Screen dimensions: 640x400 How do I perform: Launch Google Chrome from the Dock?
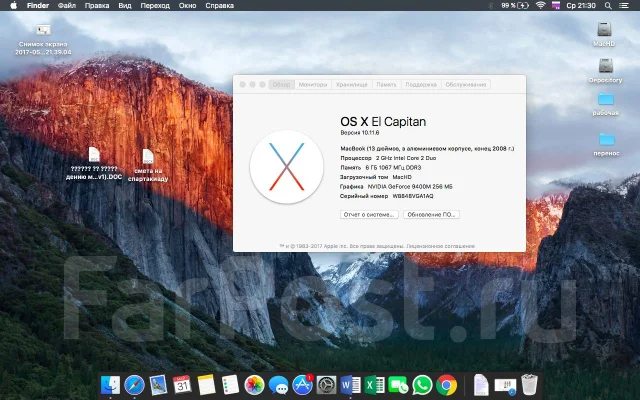(447, 385)
